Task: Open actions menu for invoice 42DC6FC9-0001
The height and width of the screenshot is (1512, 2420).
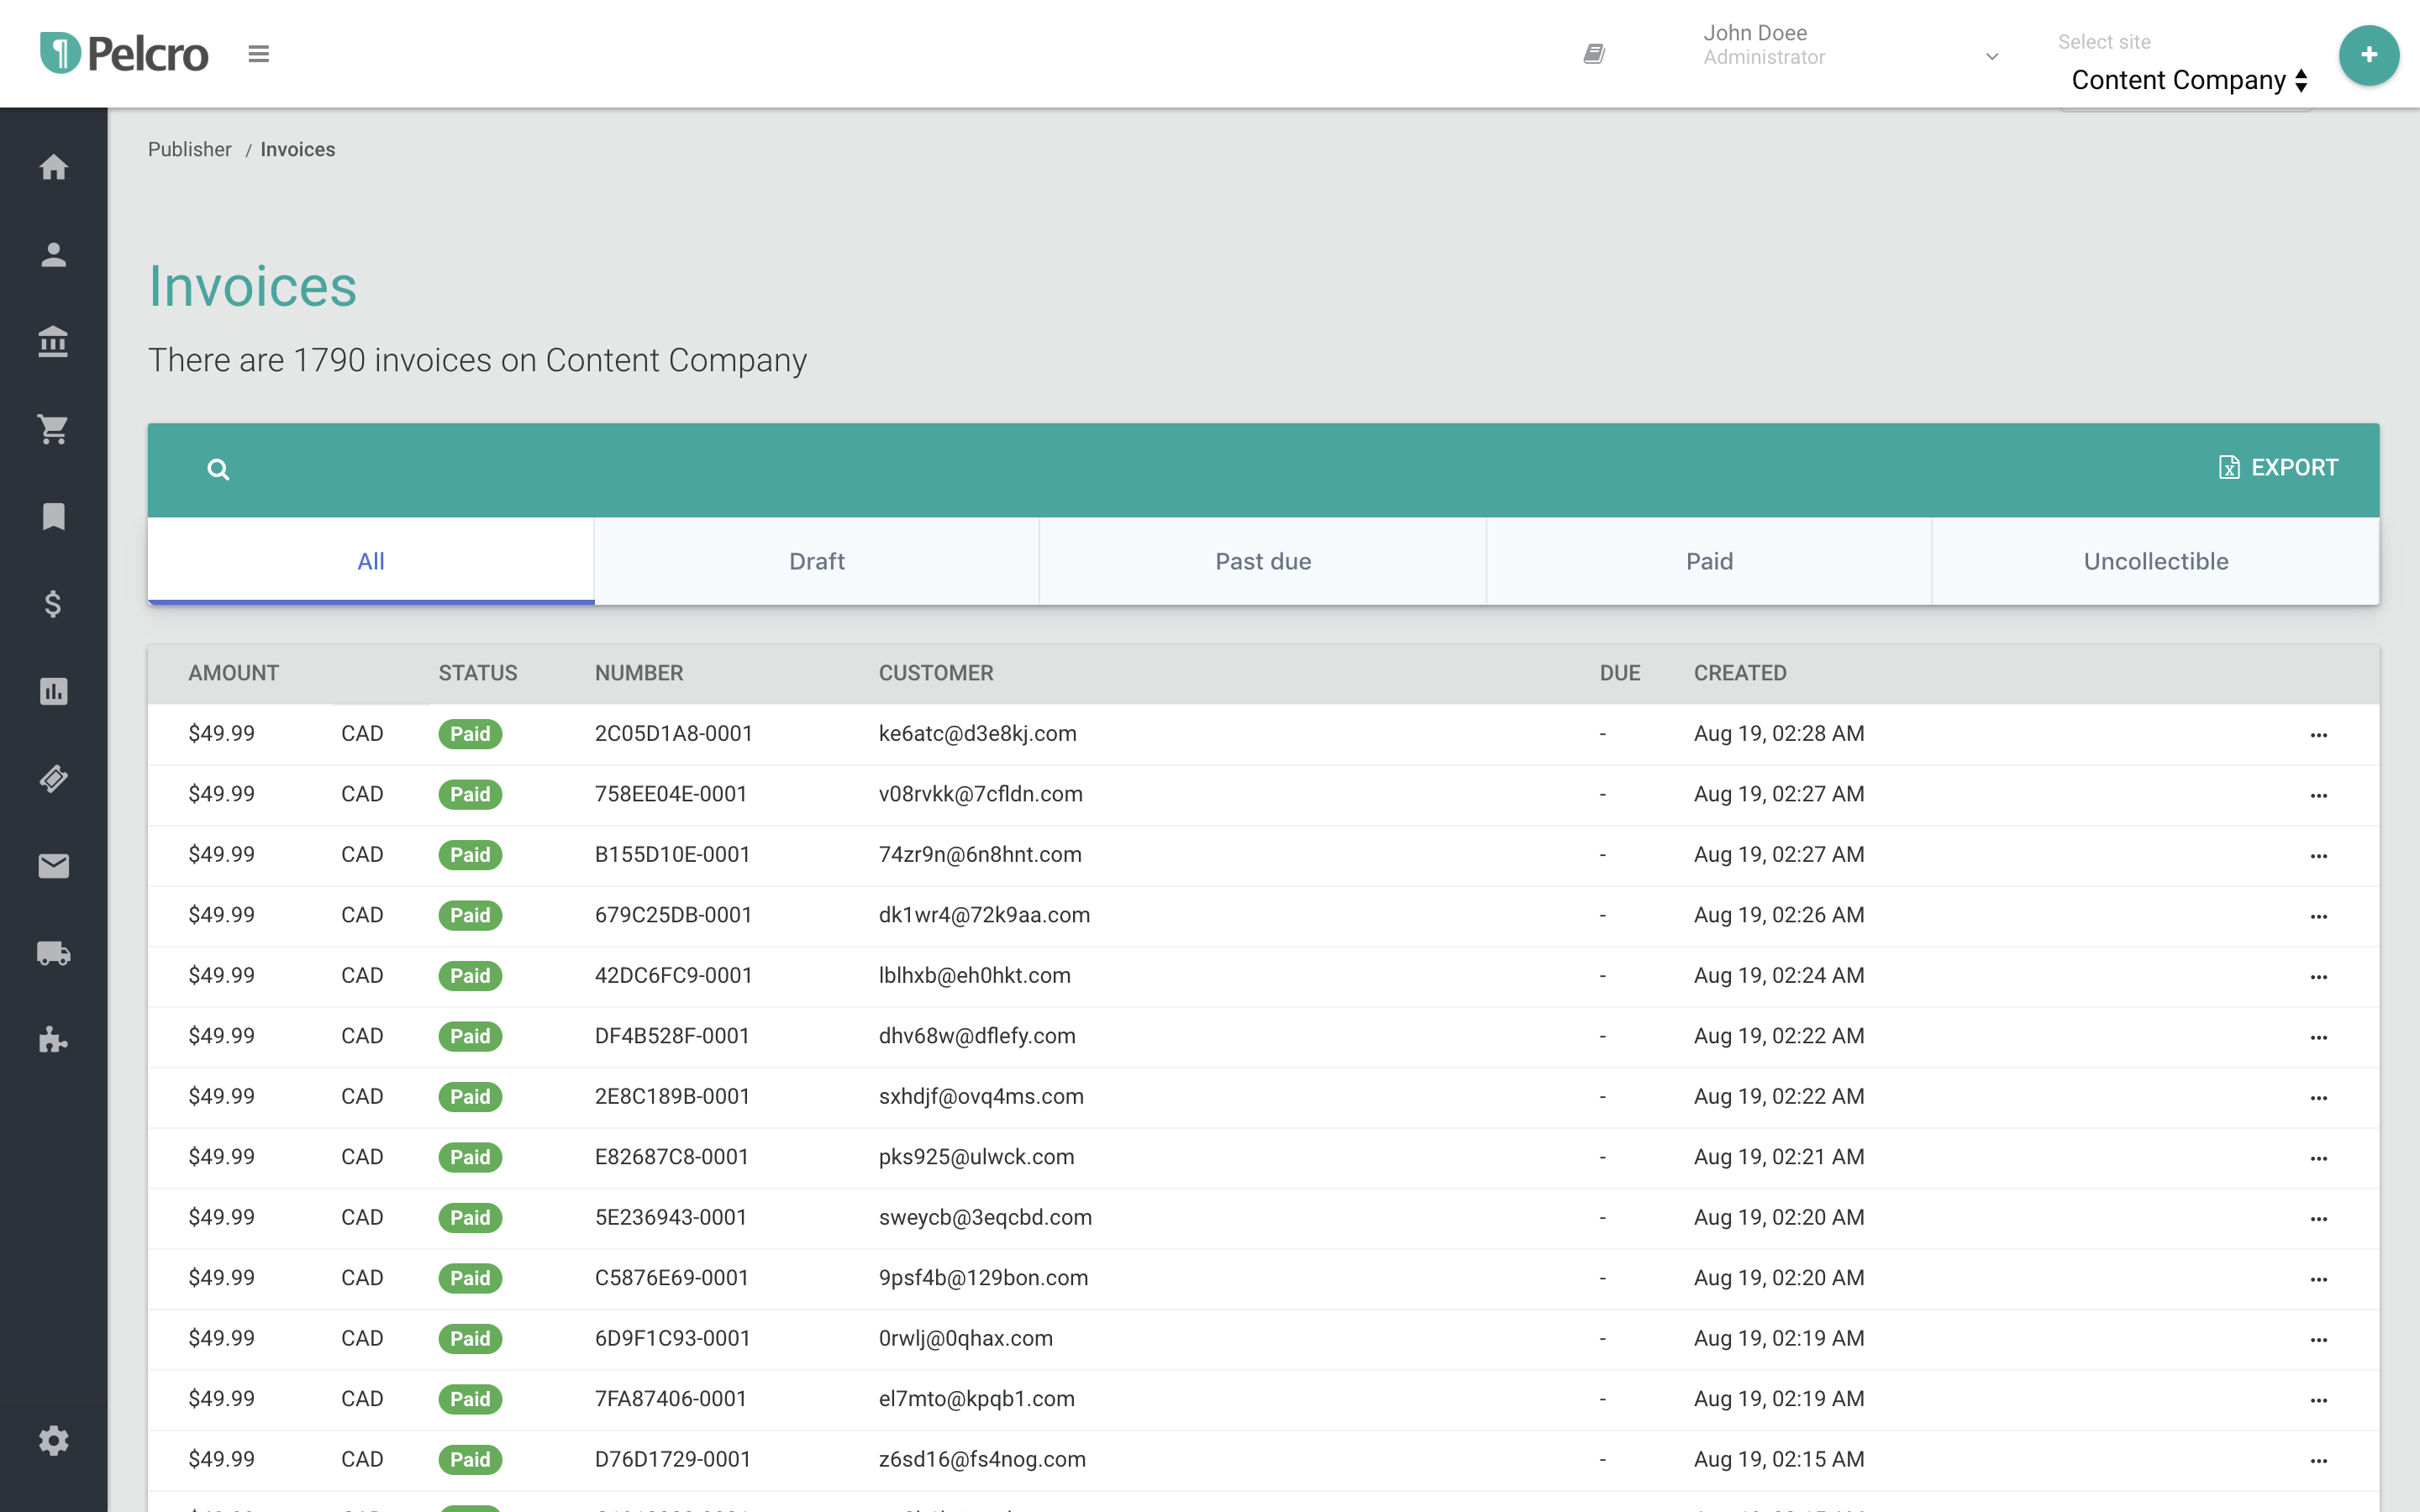Action: (x=2319, y=977)
